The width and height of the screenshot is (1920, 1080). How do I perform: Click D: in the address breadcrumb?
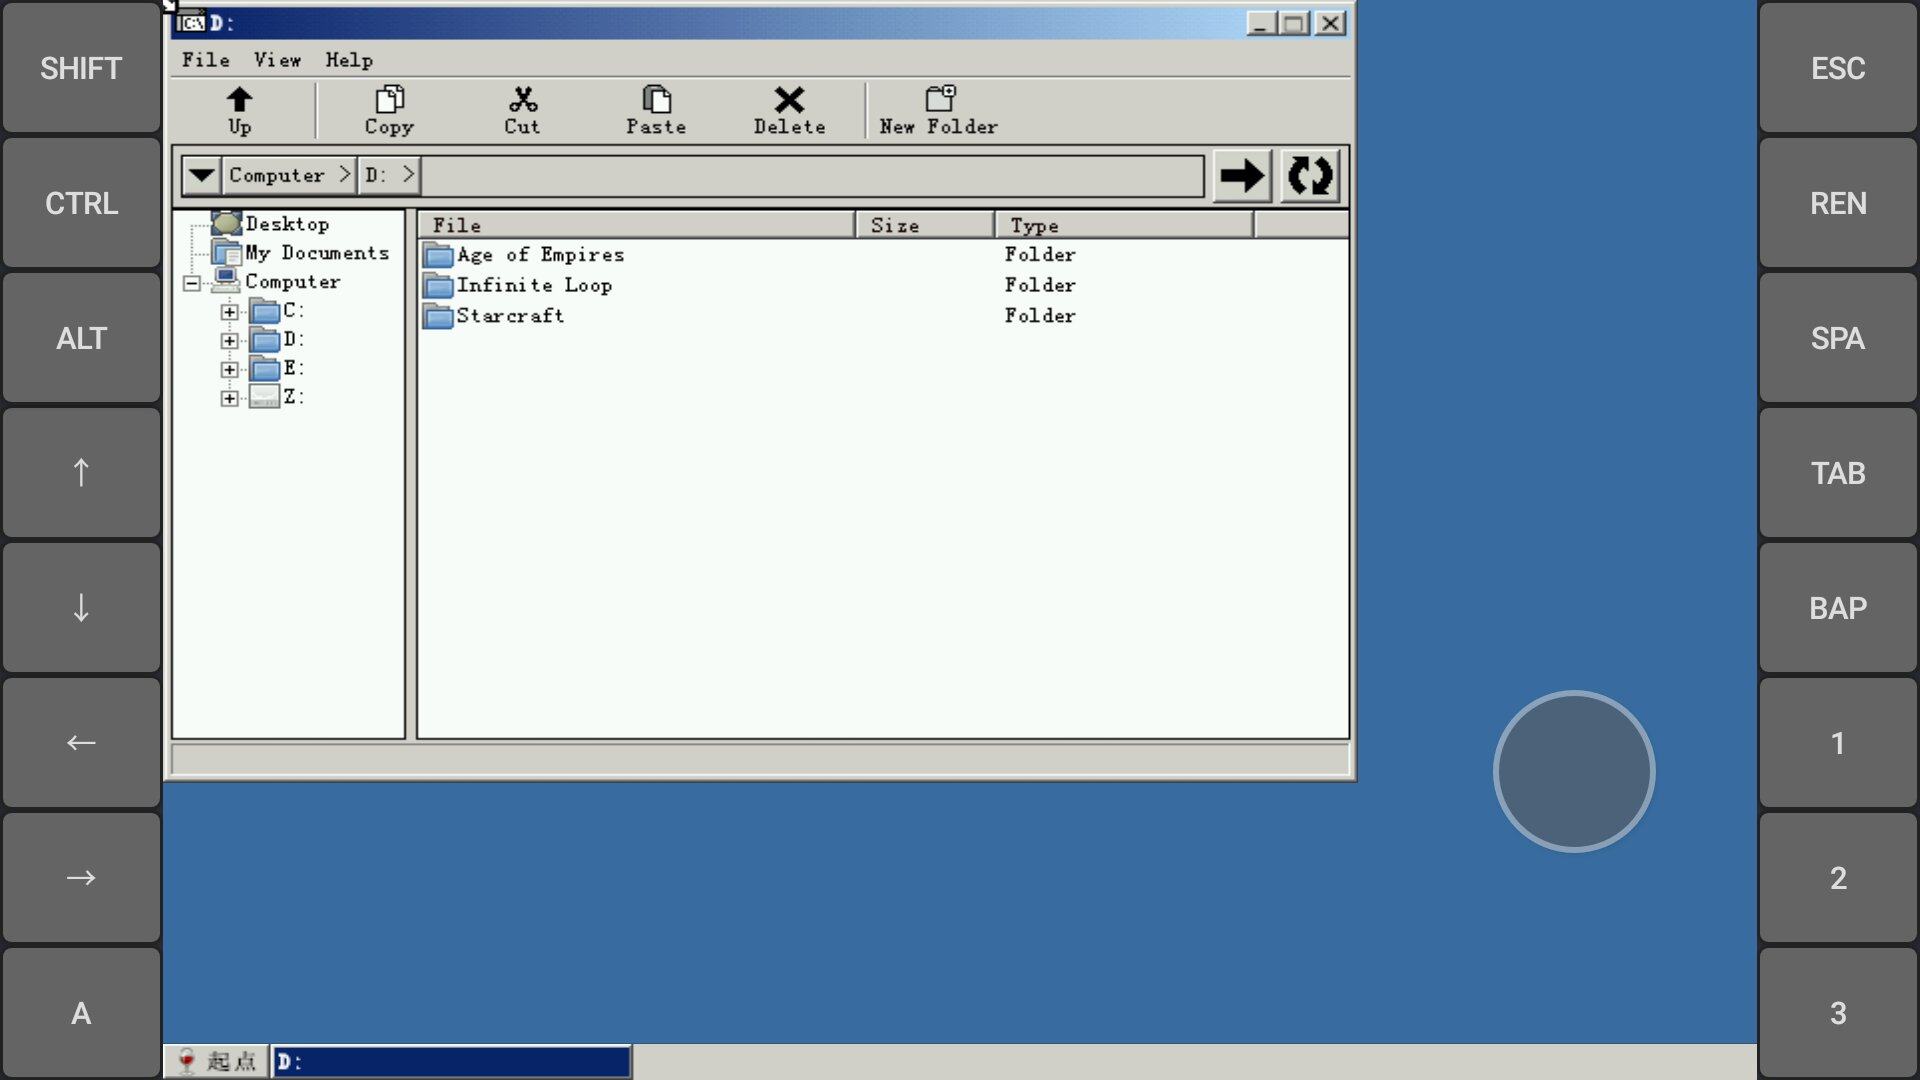[x=375, y=175]
